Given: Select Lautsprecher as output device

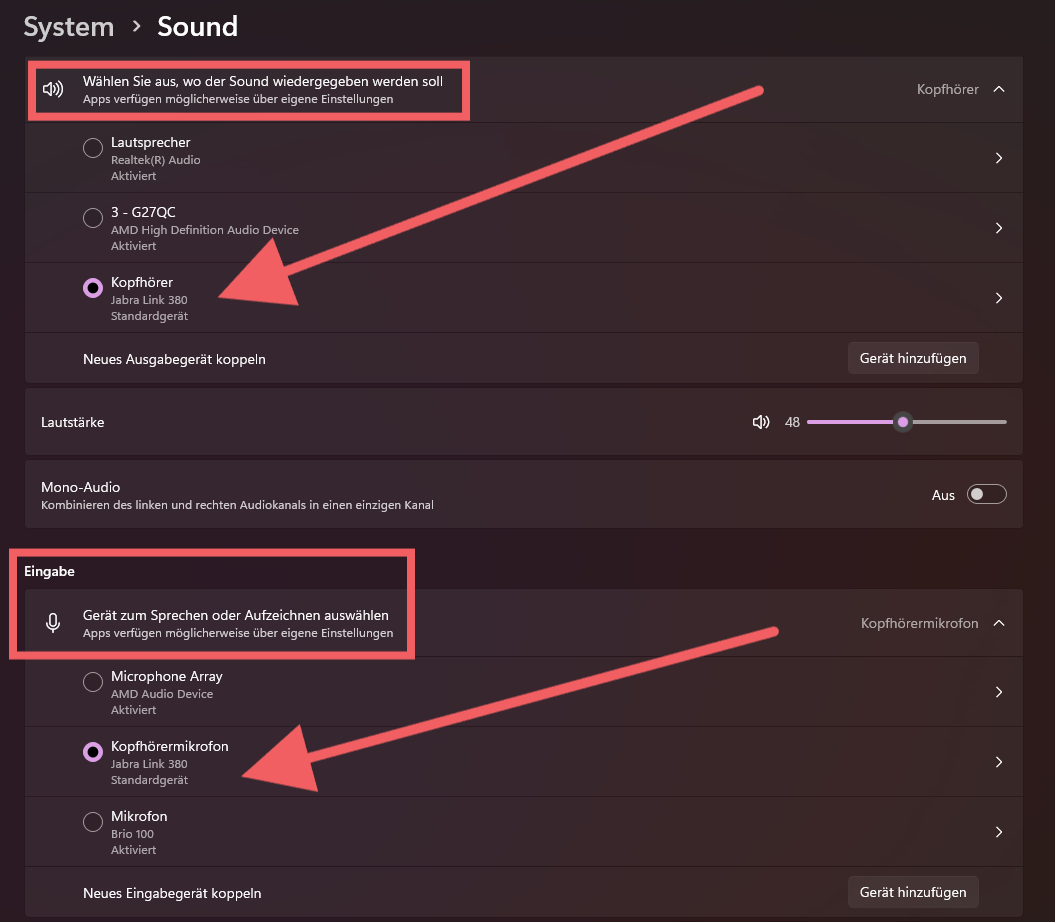Looking at the screenshot, I should [x=93, y=148].
